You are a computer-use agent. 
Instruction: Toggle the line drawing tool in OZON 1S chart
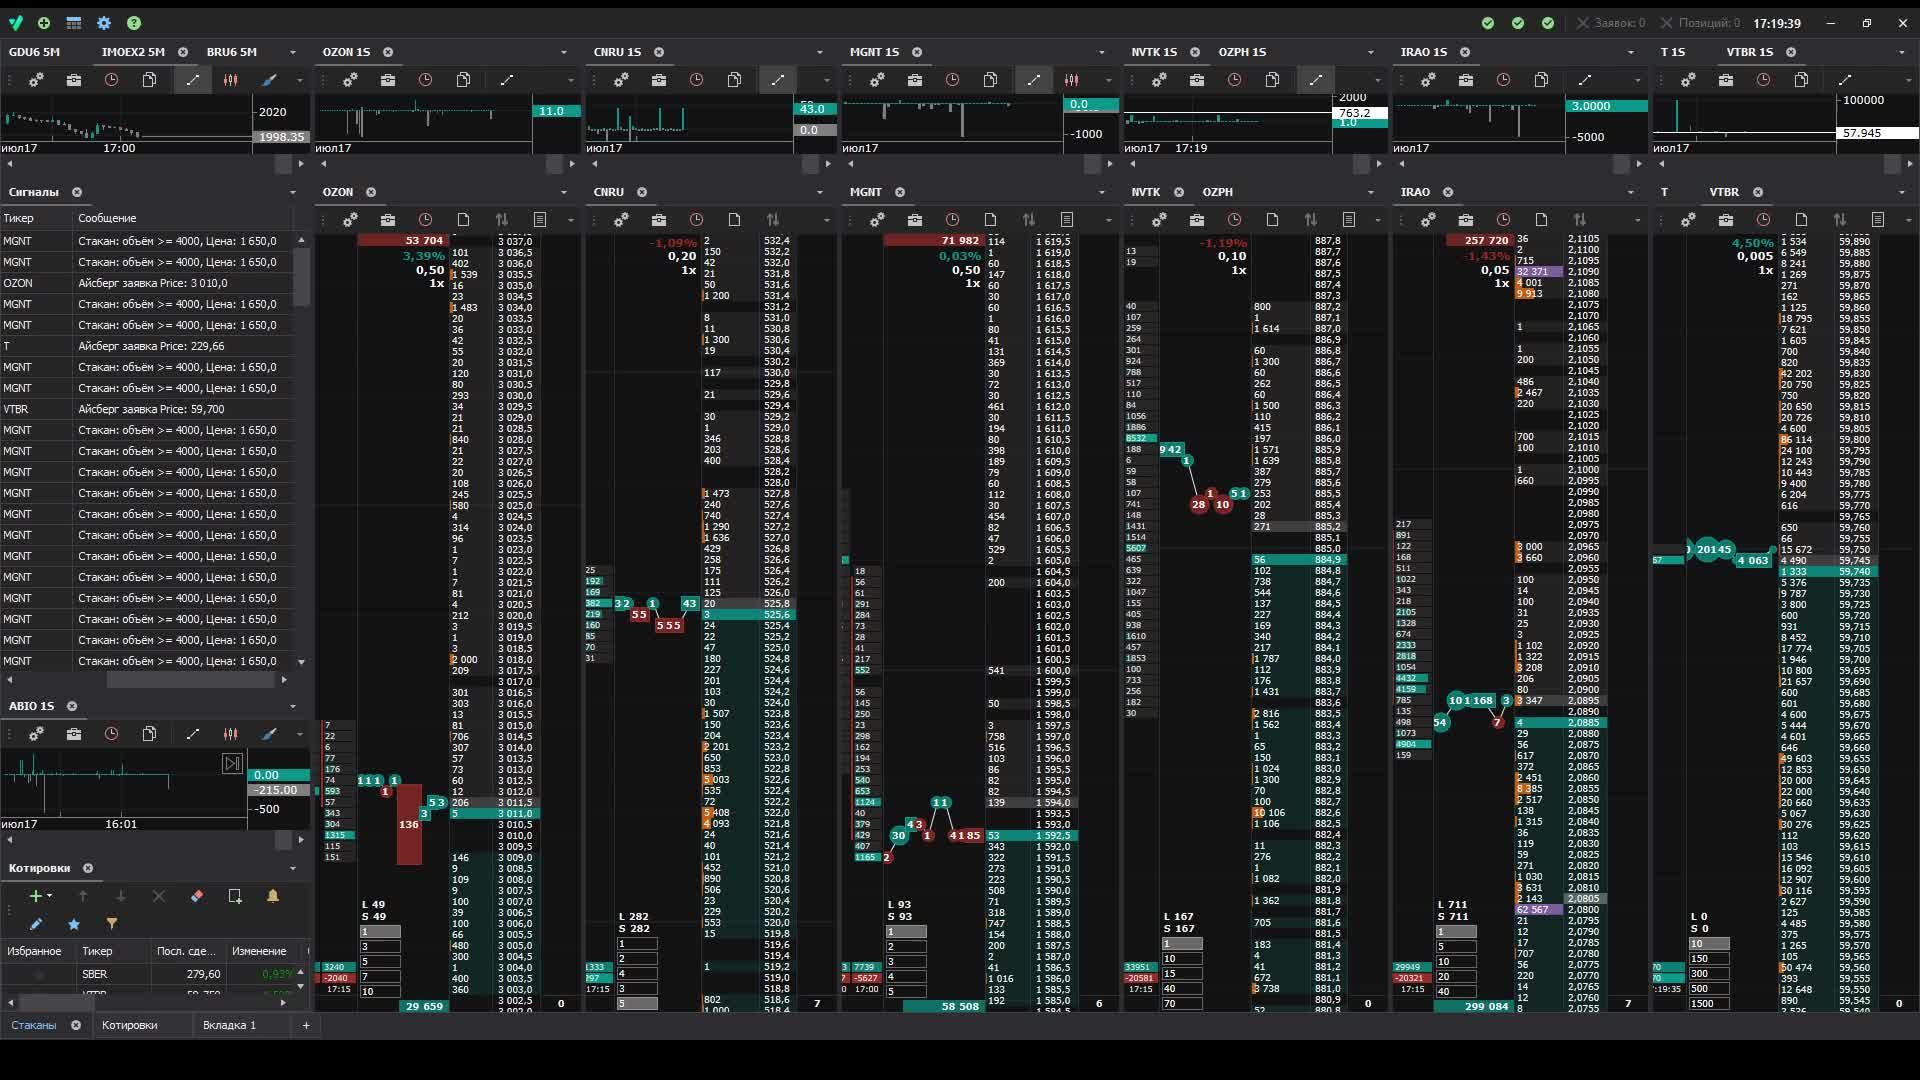coord(507,80)
